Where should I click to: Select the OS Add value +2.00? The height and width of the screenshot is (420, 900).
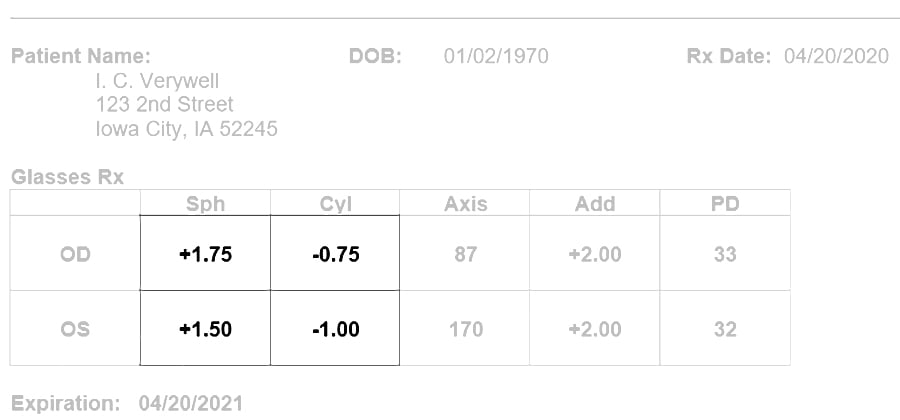tap(595, 329)
